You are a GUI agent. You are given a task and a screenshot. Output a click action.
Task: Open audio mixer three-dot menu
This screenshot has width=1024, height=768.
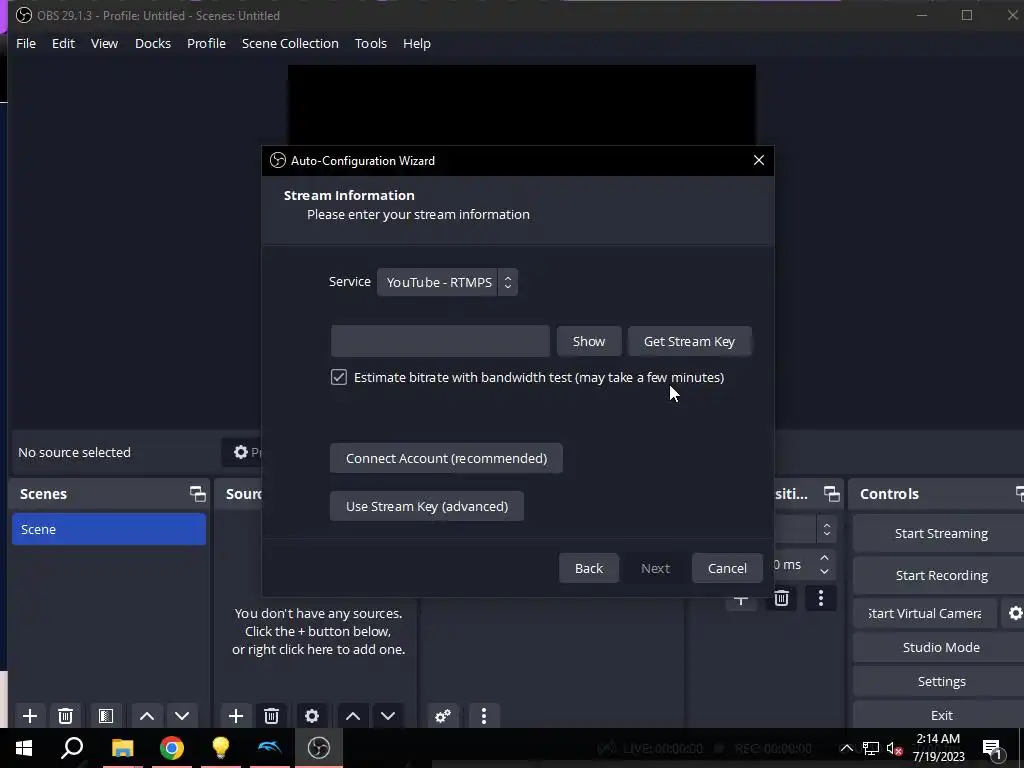(483, 716)
